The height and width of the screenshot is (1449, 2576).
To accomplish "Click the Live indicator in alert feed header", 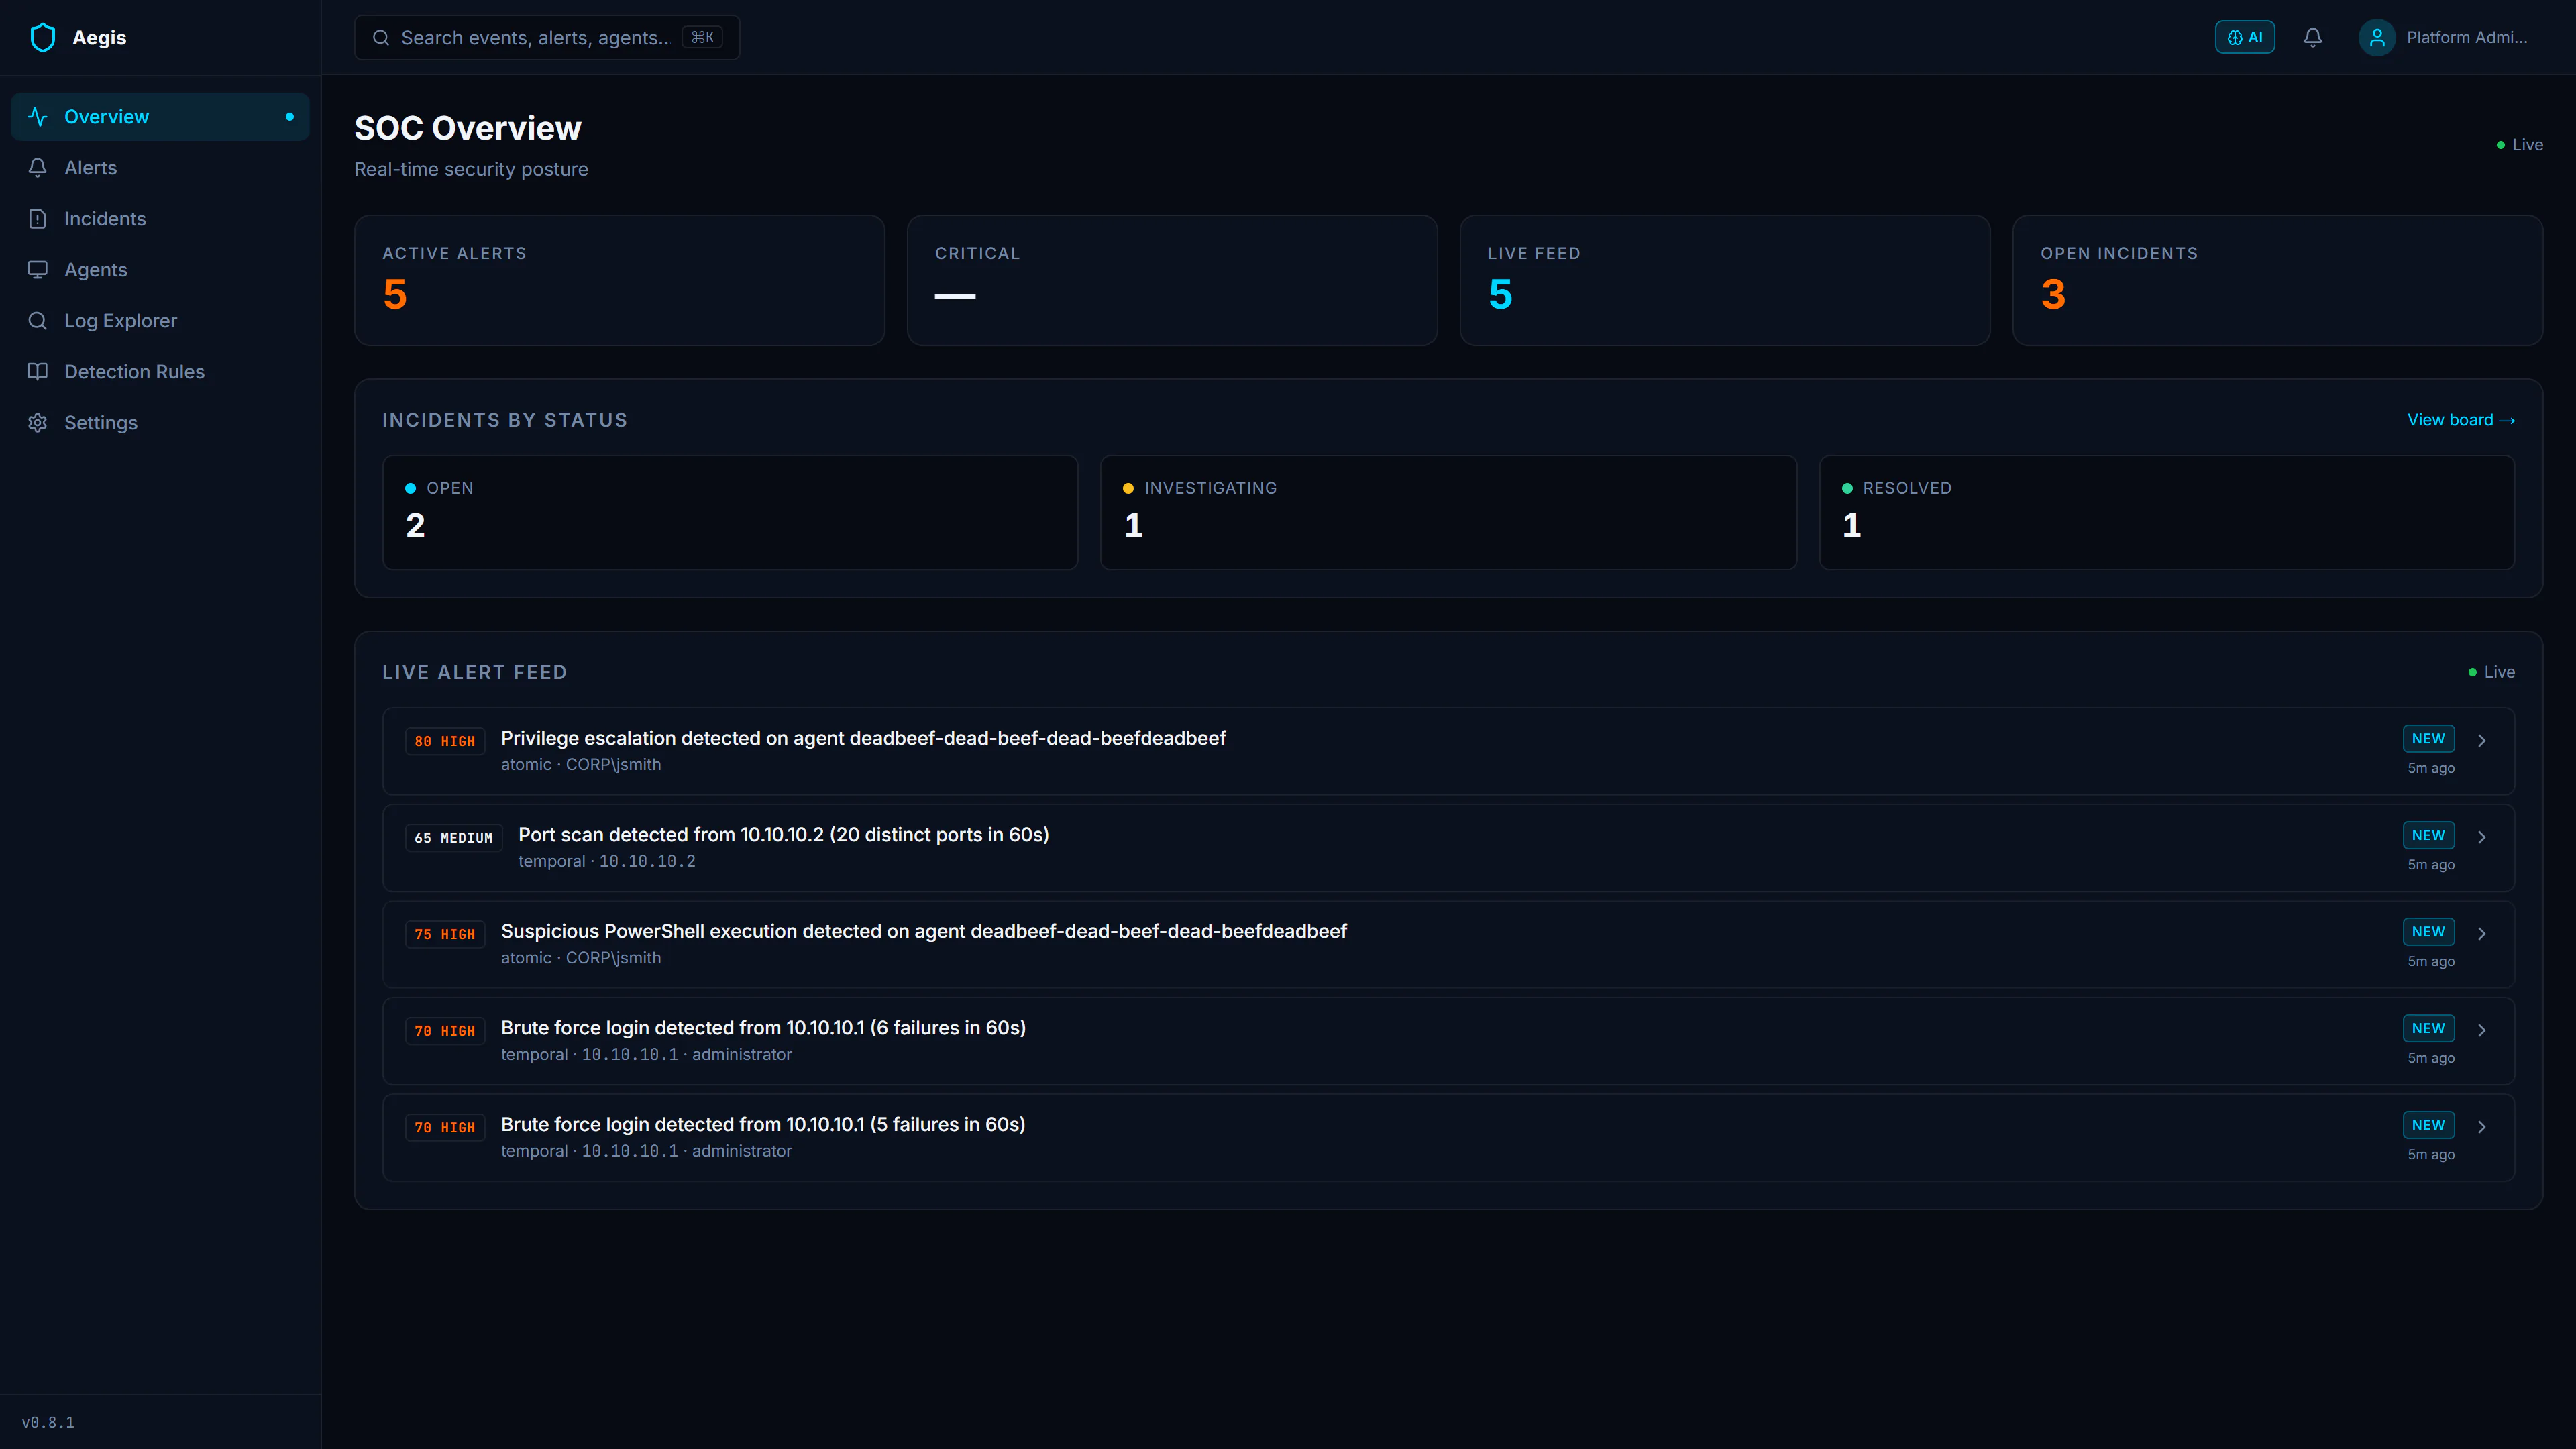I will click(x=2491, y=672).
